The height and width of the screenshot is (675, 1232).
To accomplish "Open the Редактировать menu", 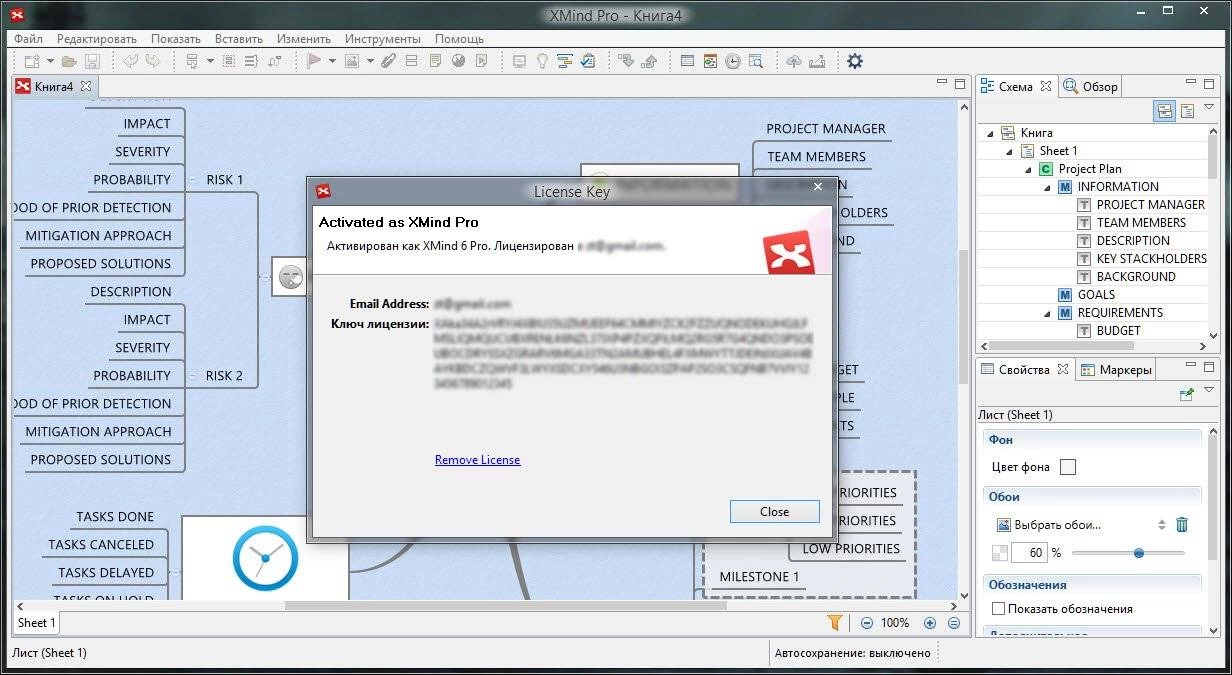I will tap(97, 39).
